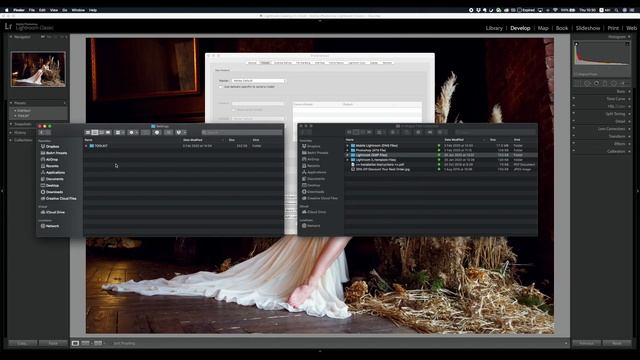Click the Navigator preview thumbnail

(x=38, y=69)
